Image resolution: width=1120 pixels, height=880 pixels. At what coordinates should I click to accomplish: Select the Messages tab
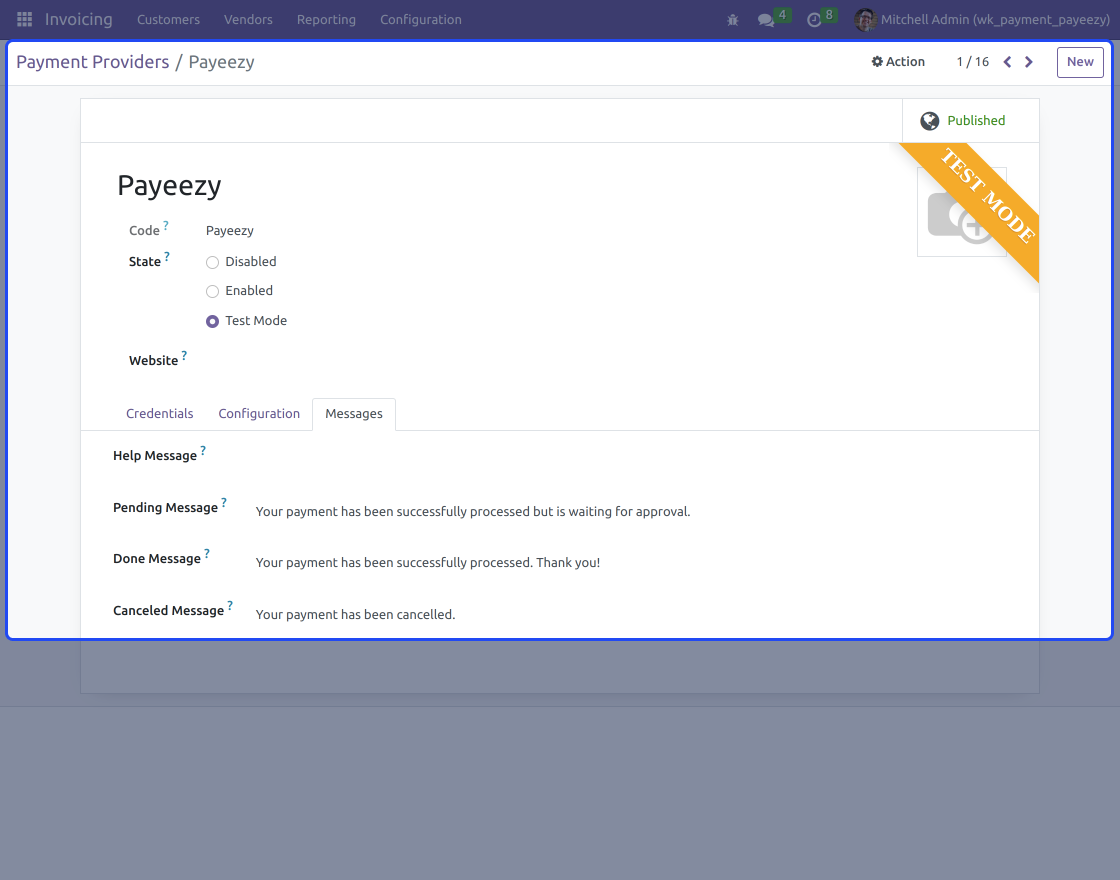point(354,414)
